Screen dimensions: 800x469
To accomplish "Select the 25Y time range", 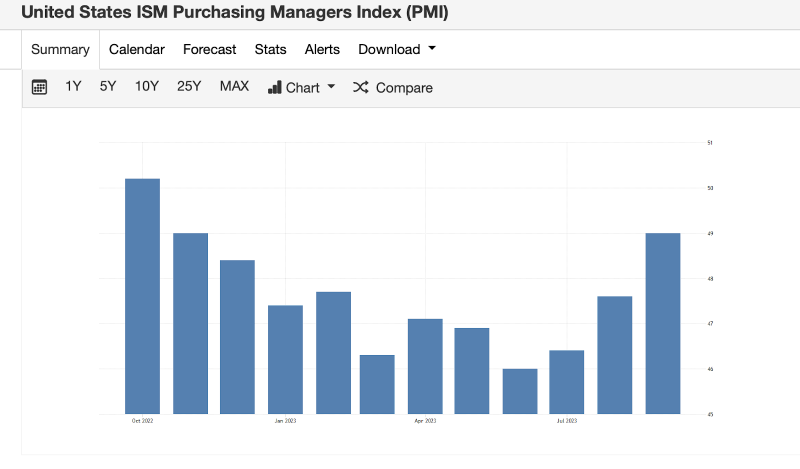I will [x=189, y=86].
